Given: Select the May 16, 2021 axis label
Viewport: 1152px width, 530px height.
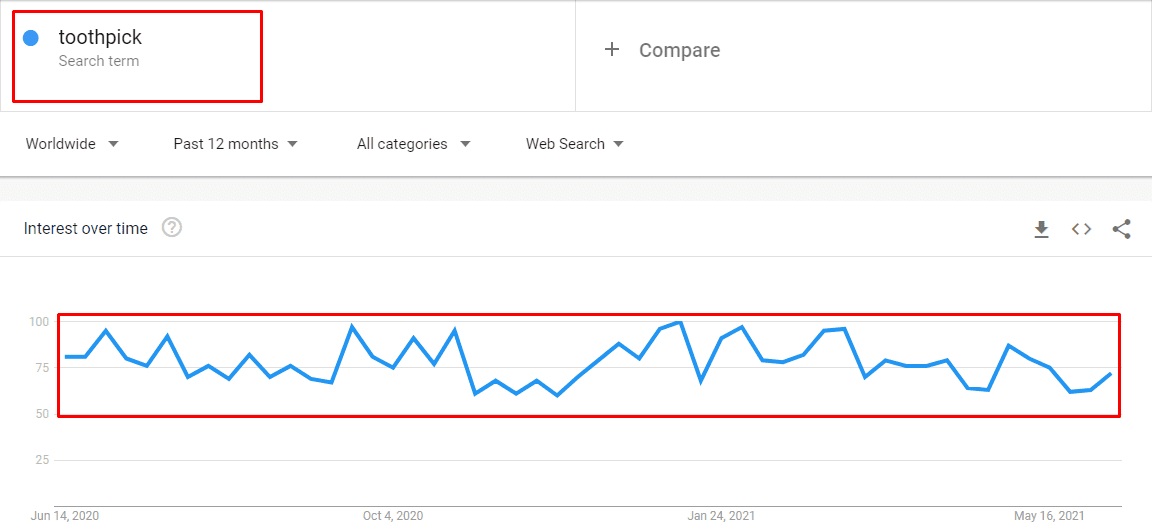Looking at the screenshot, I should 1048,516.
